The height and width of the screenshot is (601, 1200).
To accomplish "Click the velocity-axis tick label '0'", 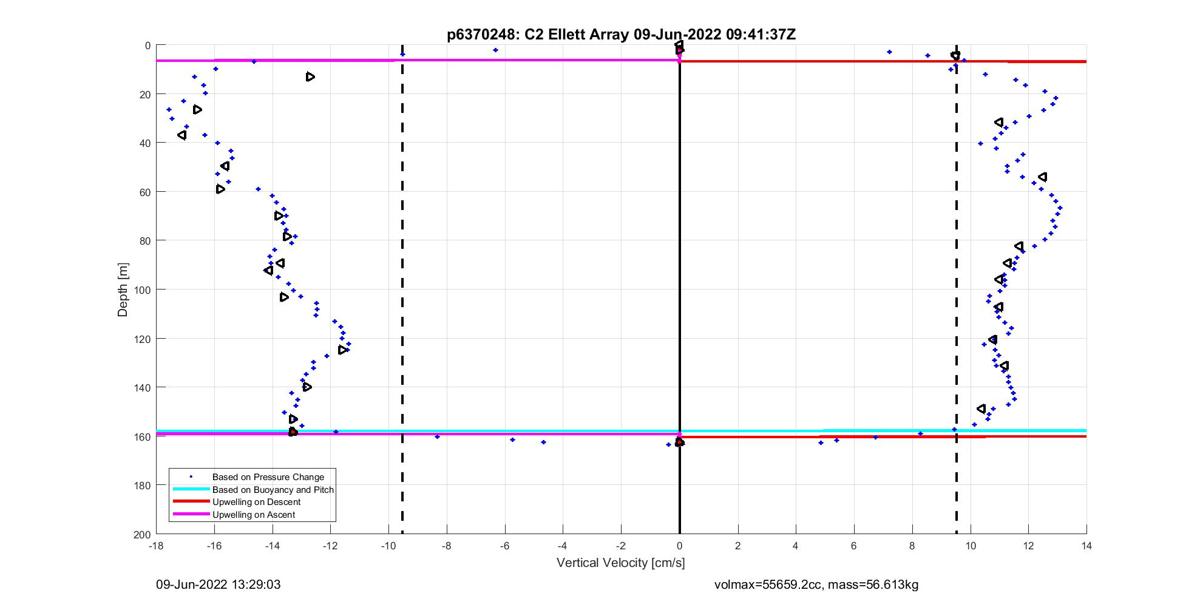I will (x=679, y=547).
